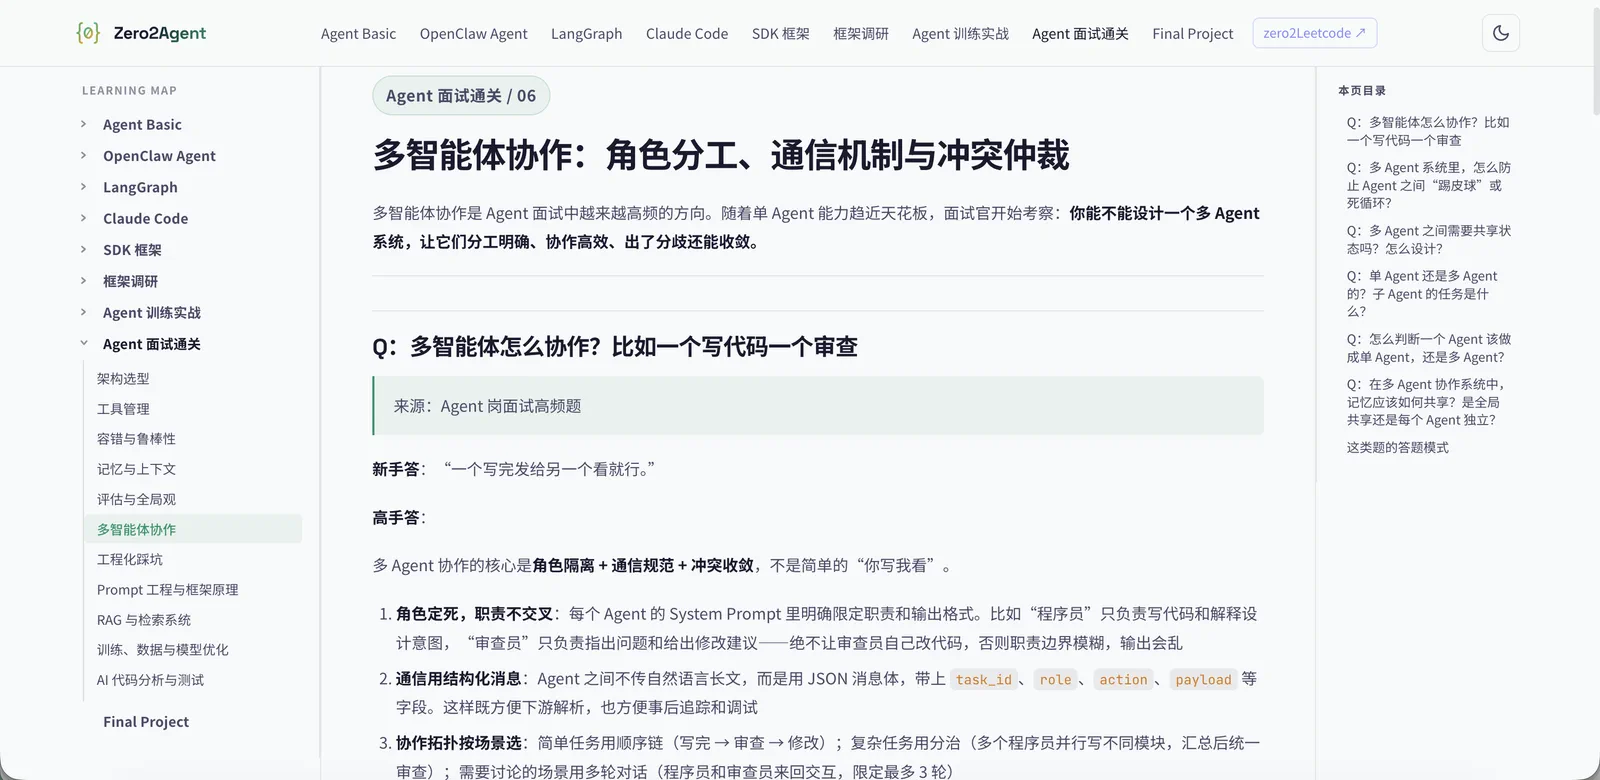Jump to TOC entry 怎么防止 Agent 踢皮球
Screen dimensions: 1600x780
[1428, 185]
